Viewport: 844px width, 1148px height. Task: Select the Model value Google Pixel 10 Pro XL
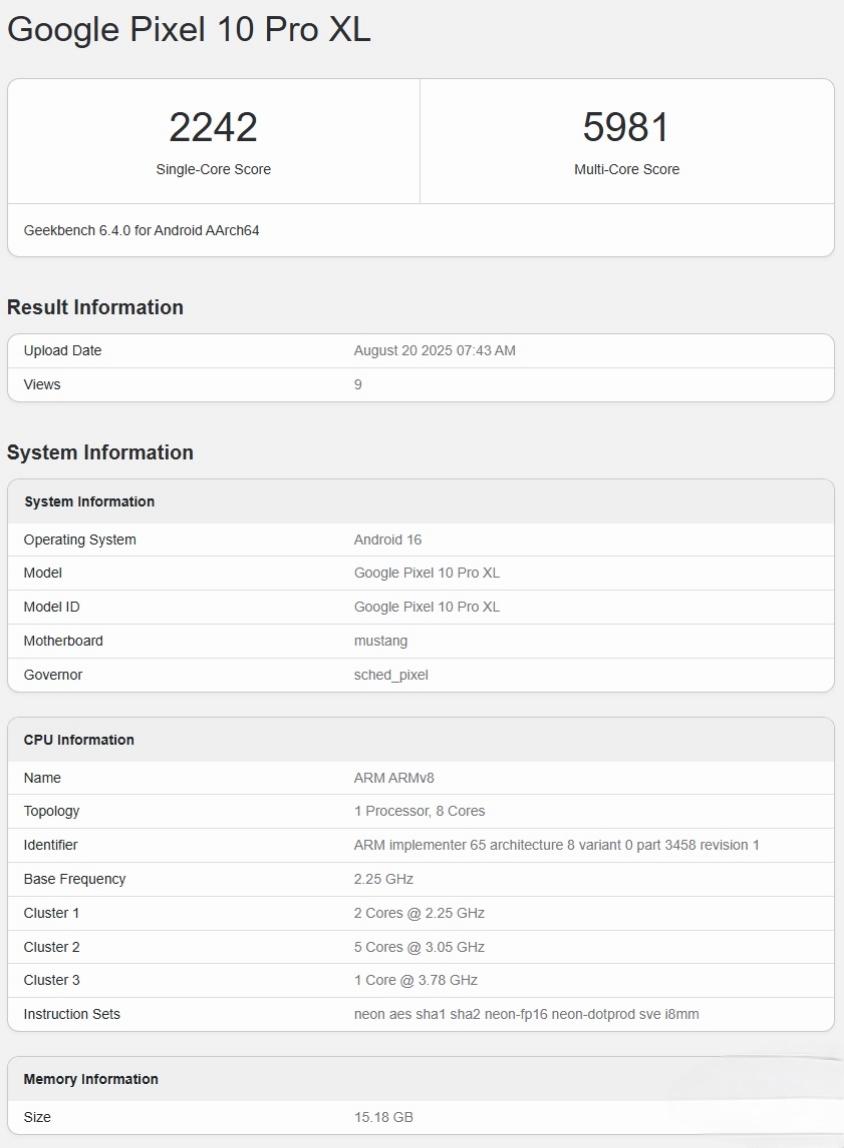[x=427, y=573]
